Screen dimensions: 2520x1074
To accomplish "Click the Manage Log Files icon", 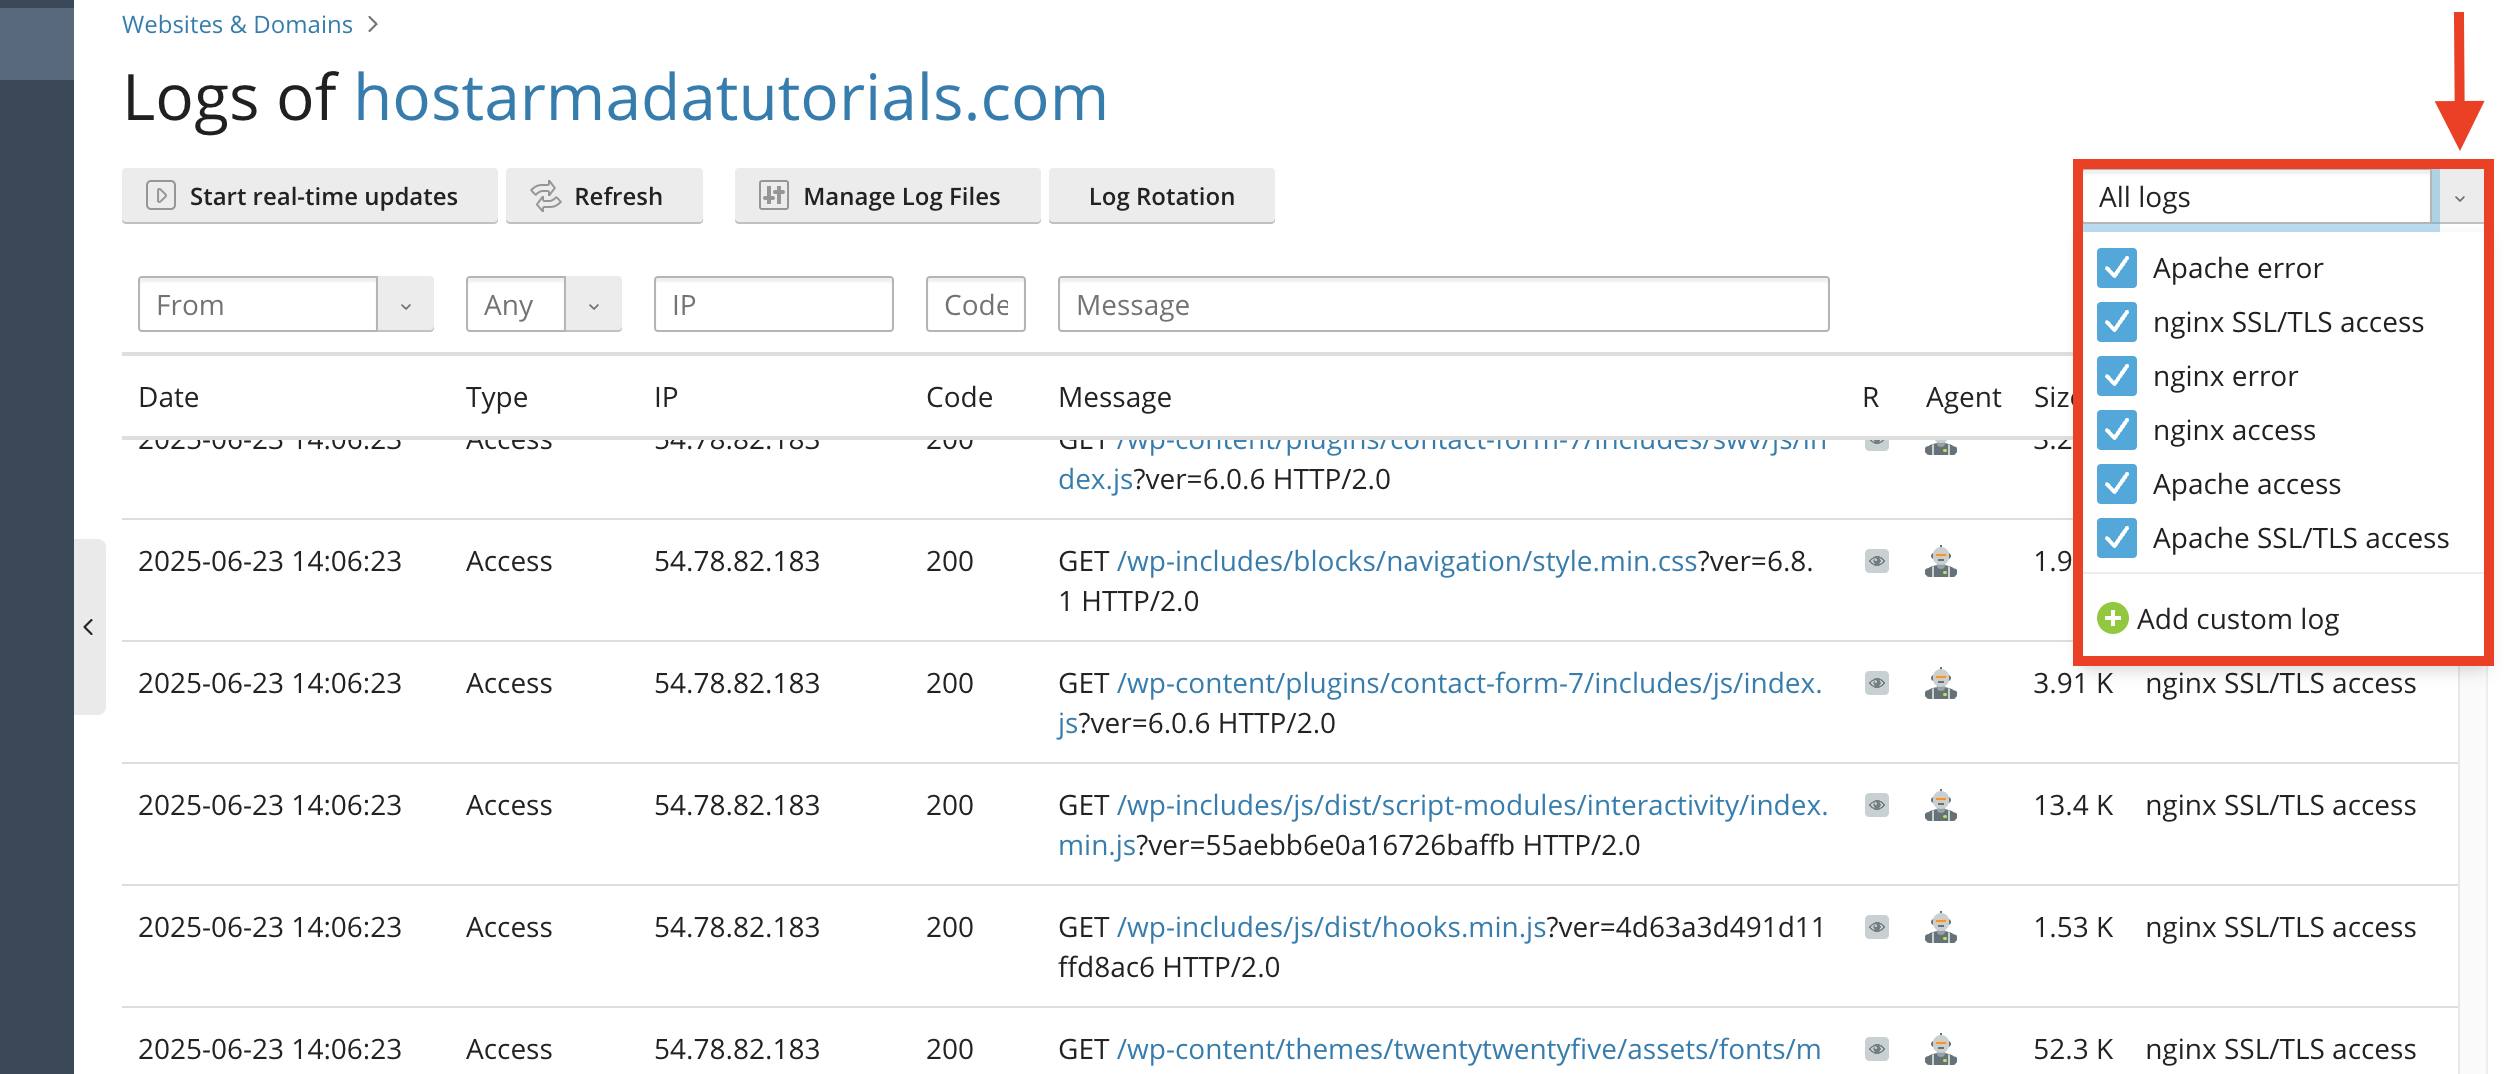I will [x=774, y=195].
